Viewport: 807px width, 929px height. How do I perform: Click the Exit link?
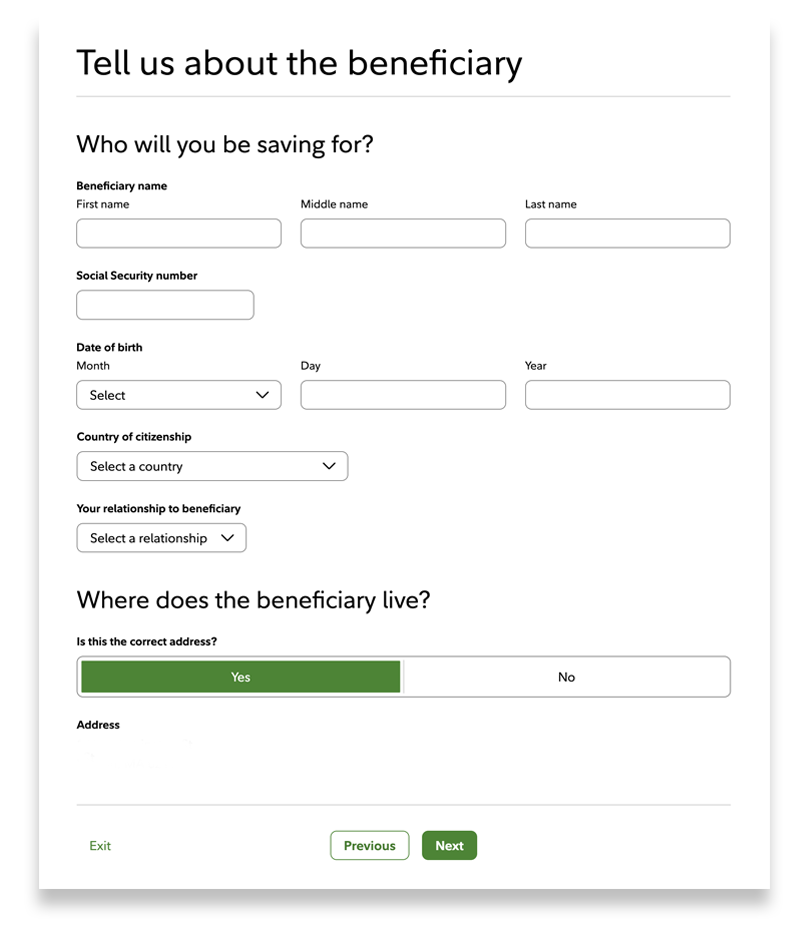[99, 845]
